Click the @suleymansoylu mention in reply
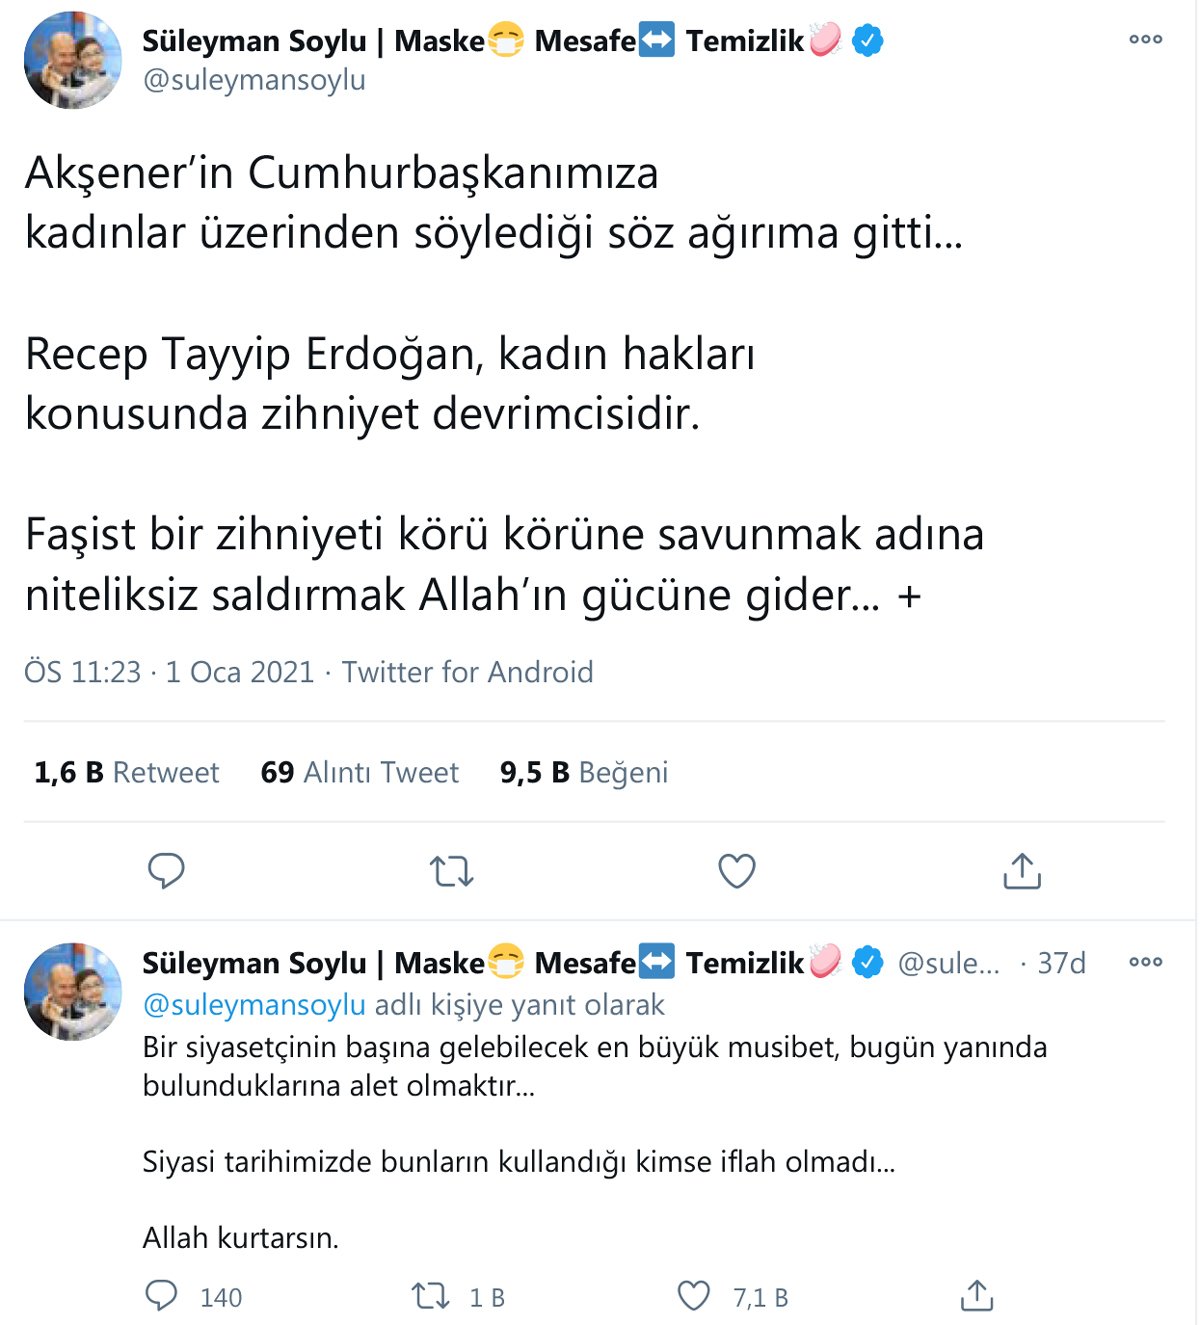This screenshot has width=1200, height=1325. pyautogui.click(x=254, y=1004)
